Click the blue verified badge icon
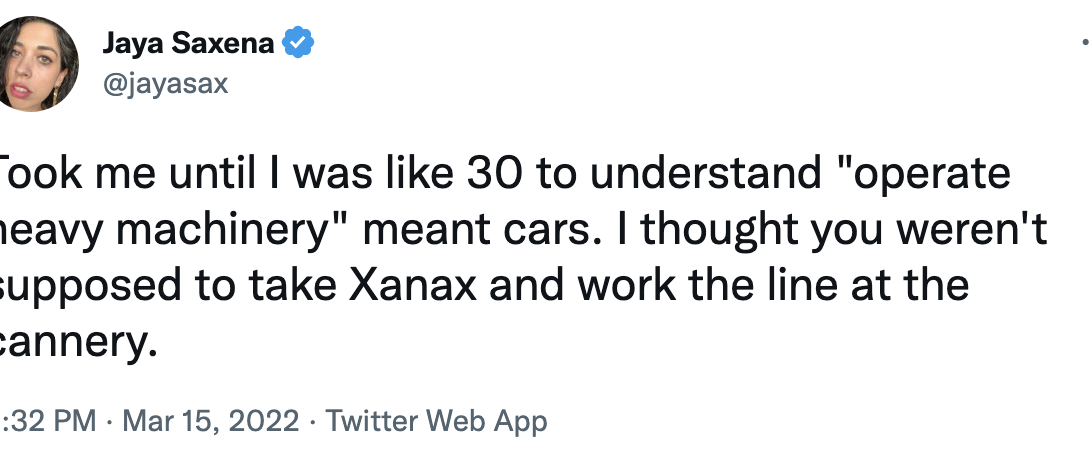 pos(300,42)
